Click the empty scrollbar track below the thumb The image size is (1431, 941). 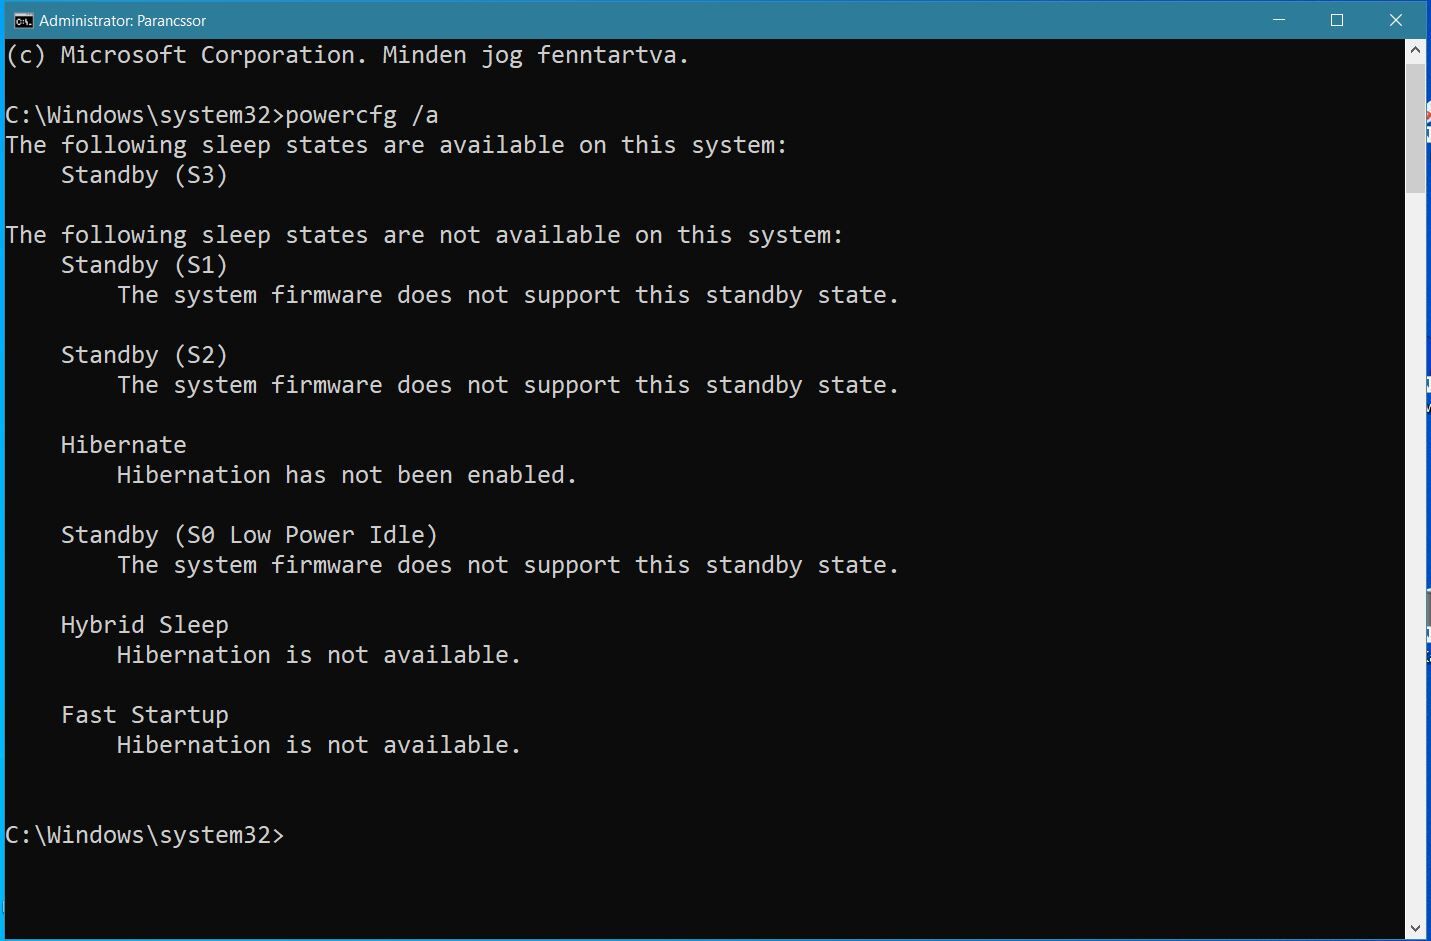pyautogui.click(x=1415, y=555)
